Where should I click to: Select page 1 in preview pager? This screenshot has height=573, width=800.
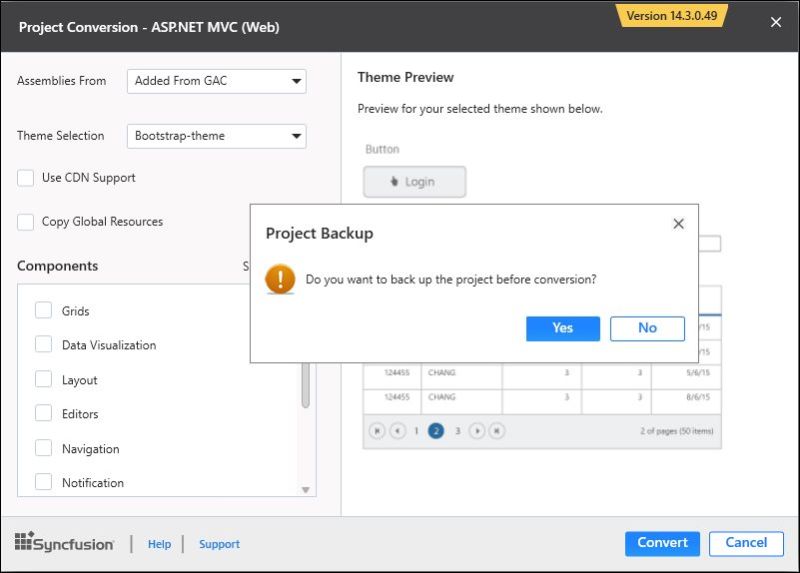pos(416,431)
